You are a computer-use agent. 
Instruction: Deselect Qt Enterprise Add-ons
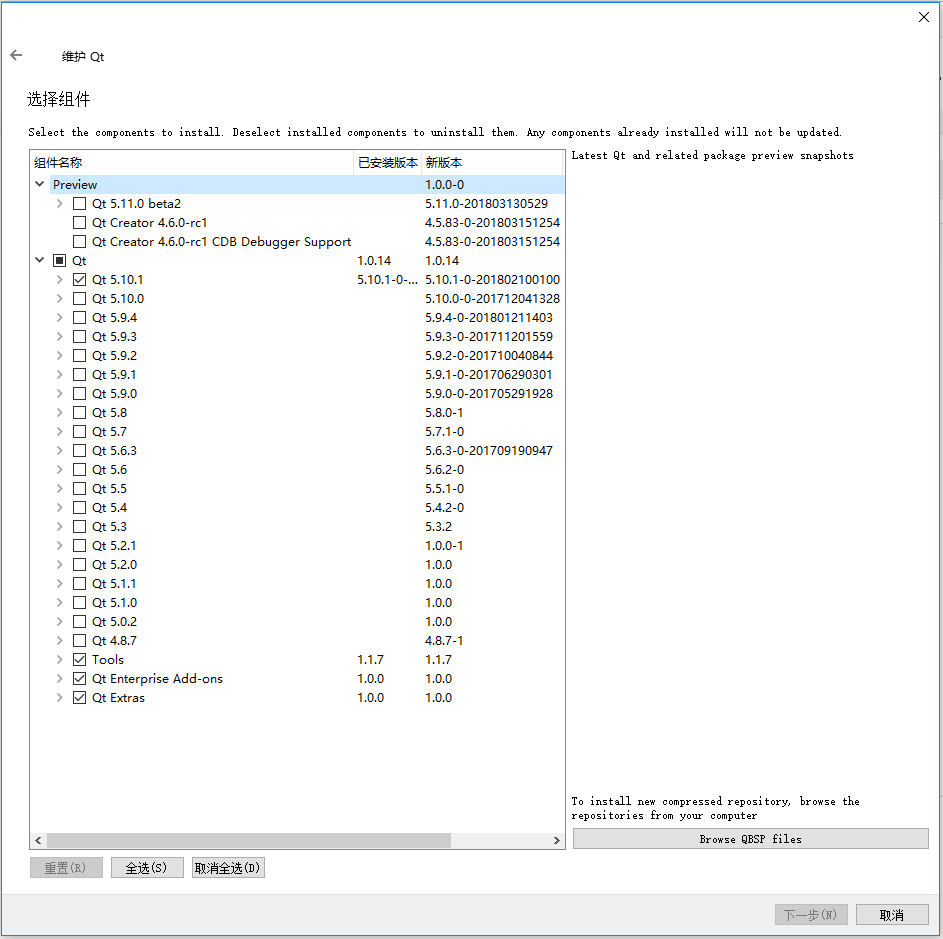pos(79,678)
